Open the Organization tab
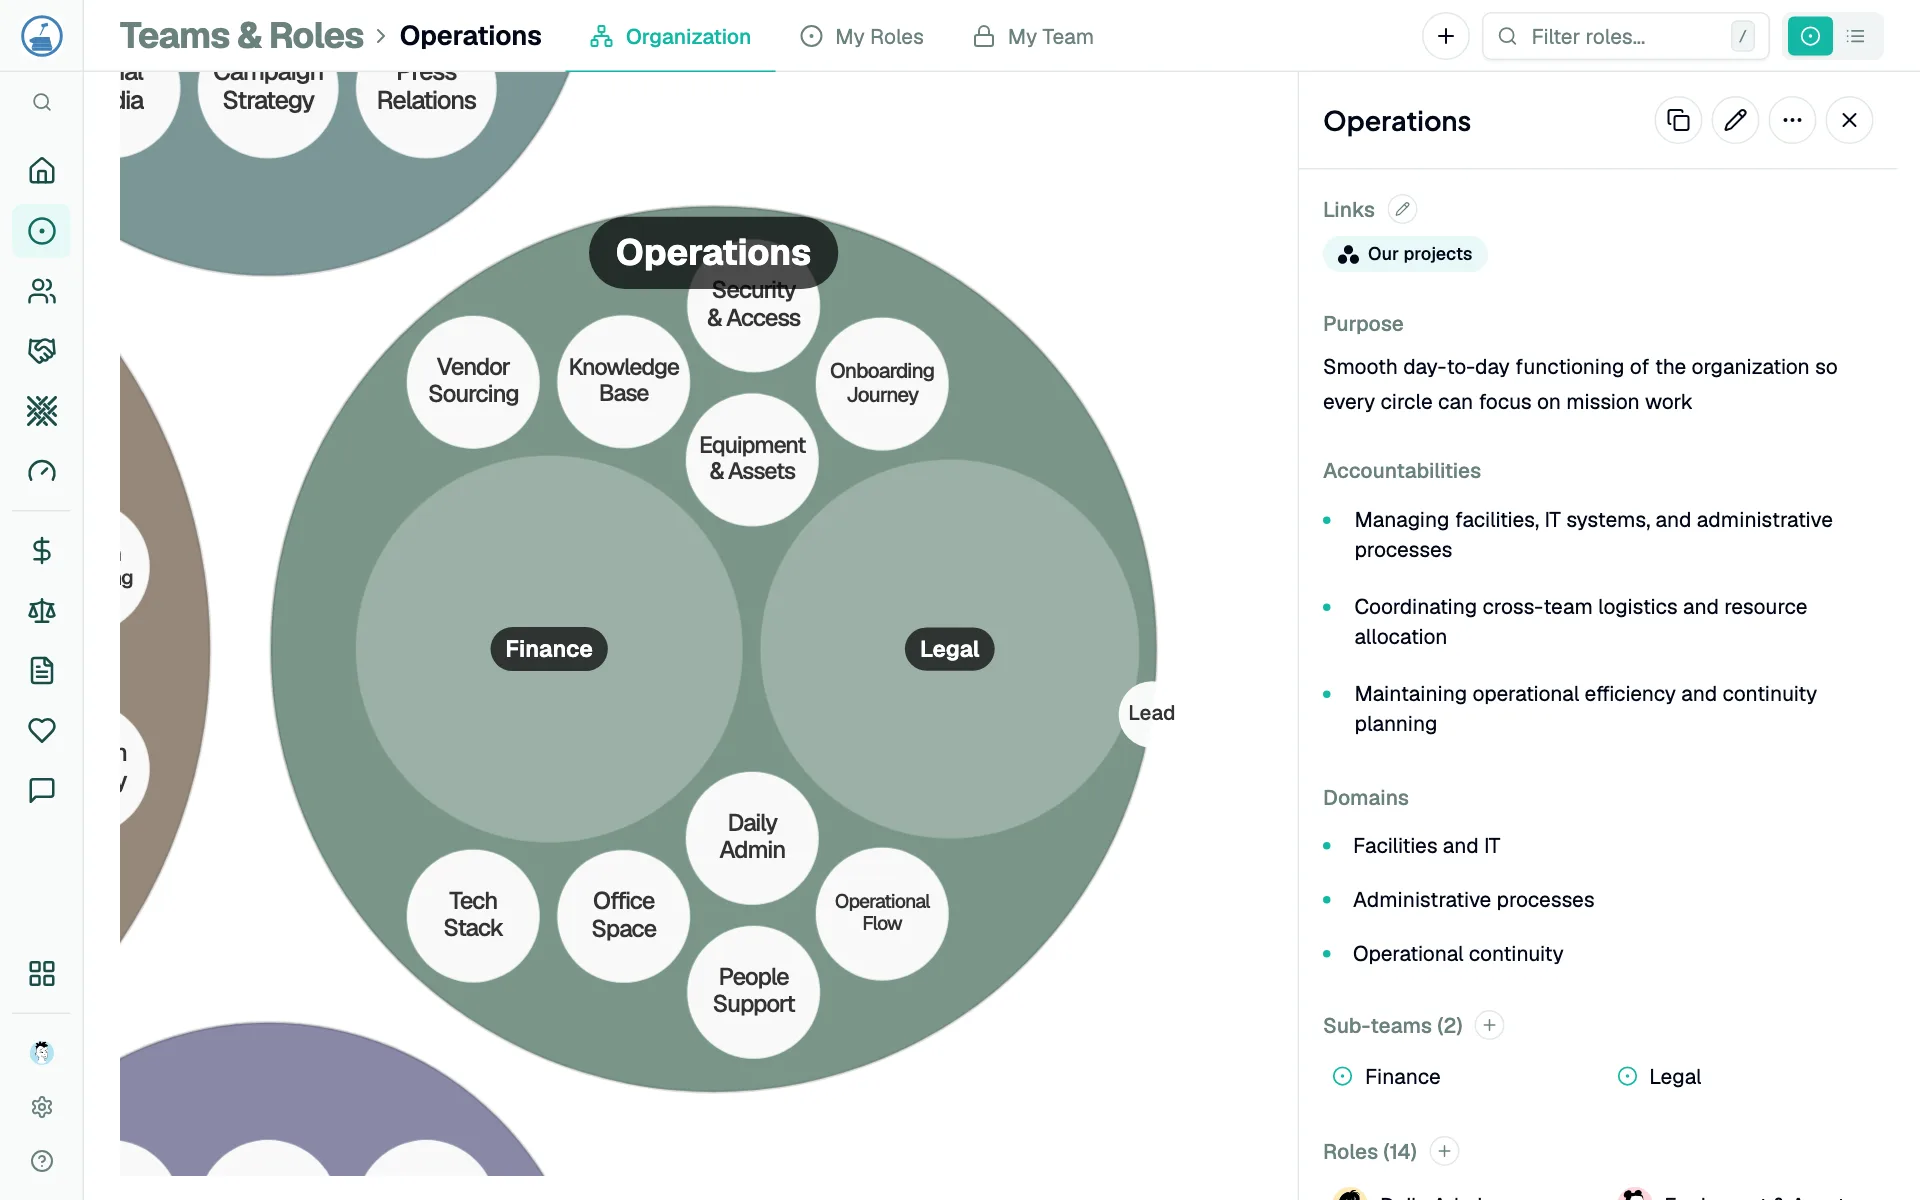Image resolution: width=1920 pixels, height=1200 pixels. 671,37
